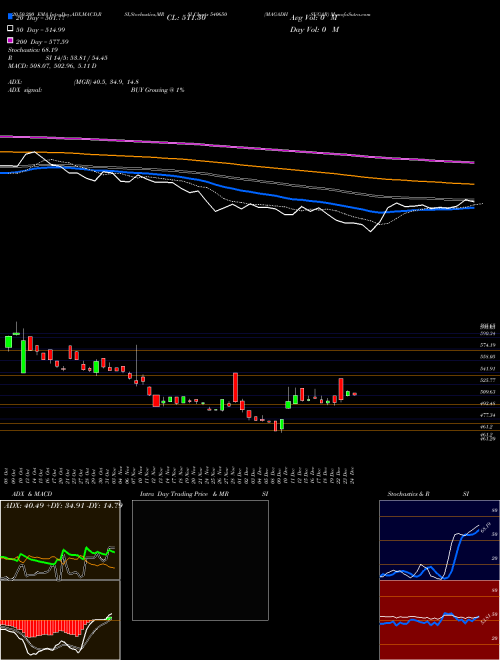Click the 574.19 price axis label

(488, 345)
